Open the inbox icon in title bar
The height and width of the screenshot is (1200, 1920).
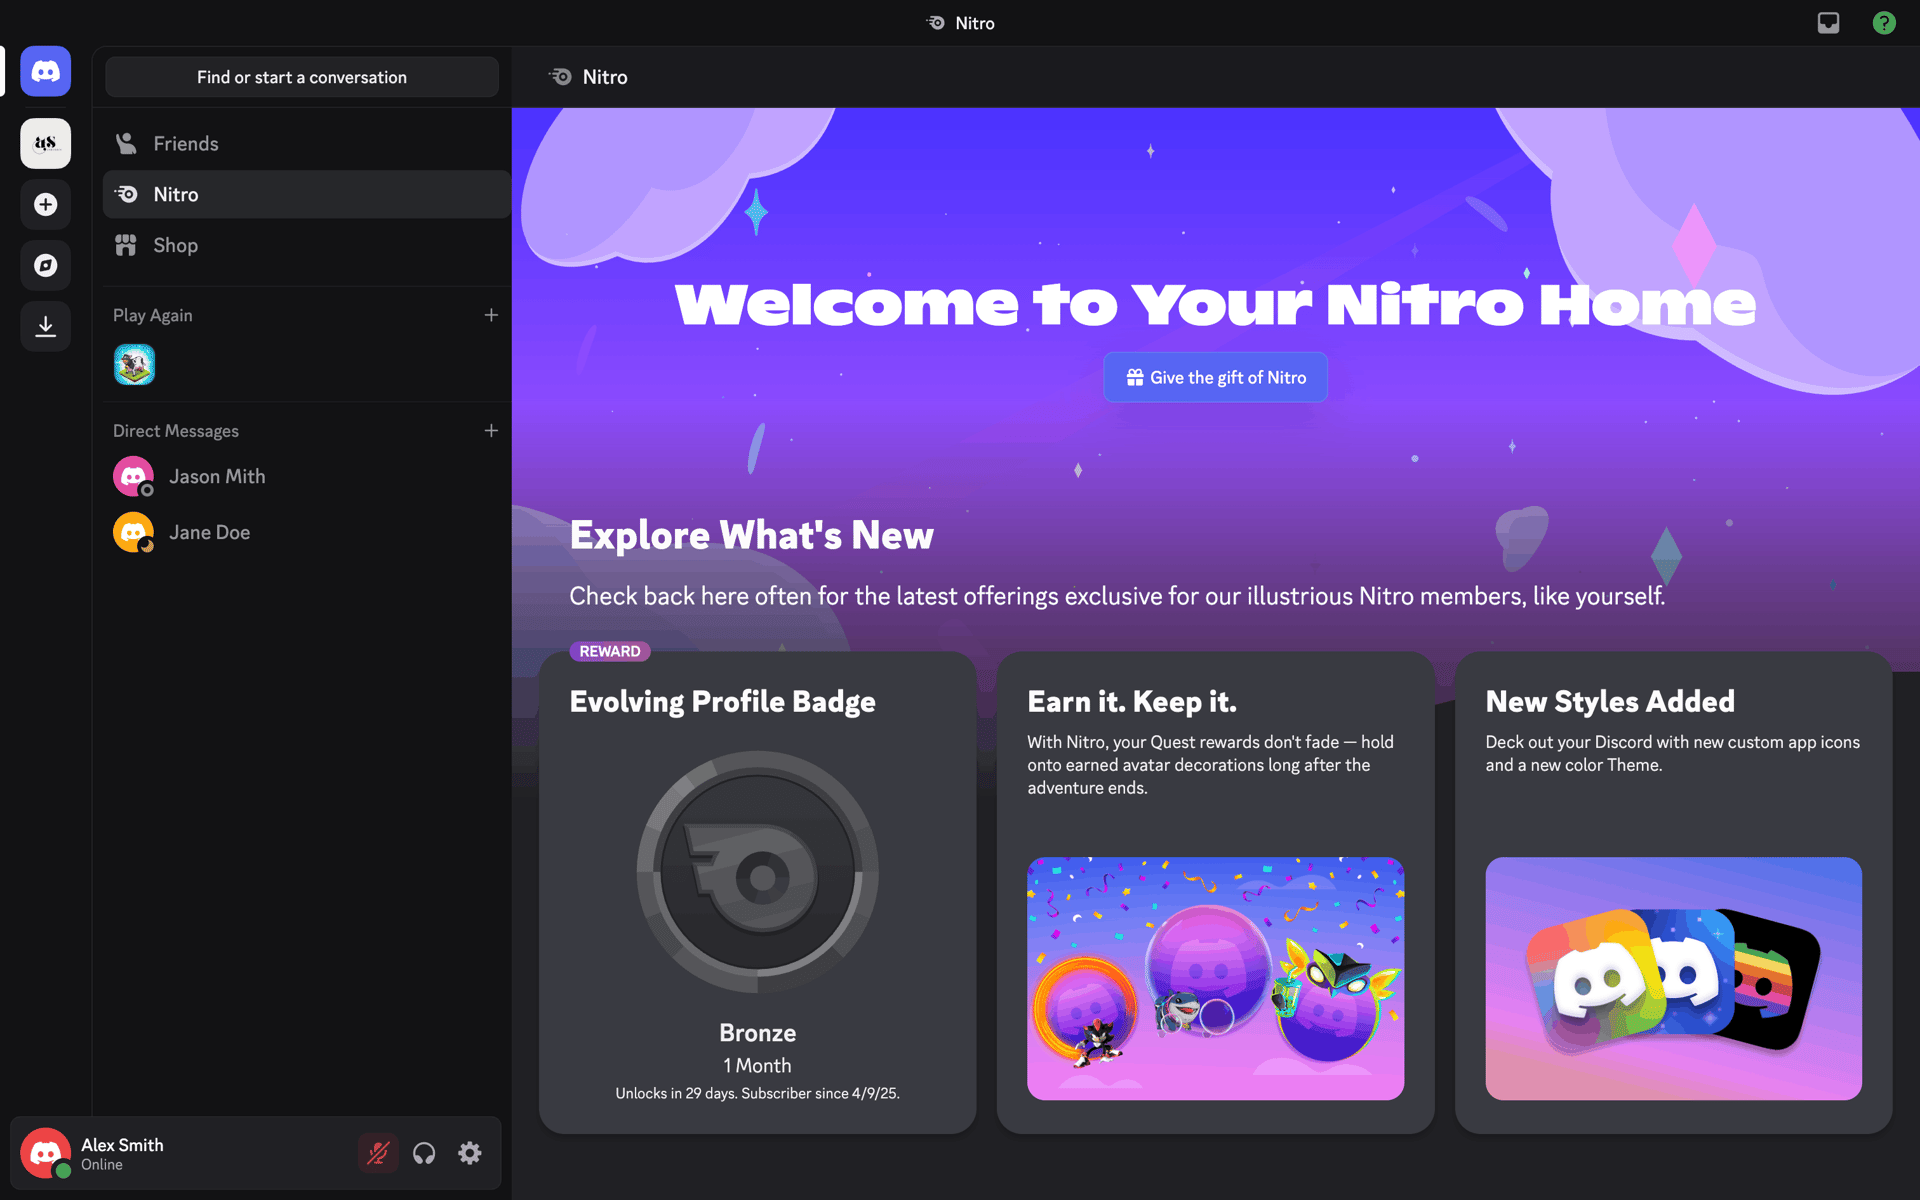click(x=1828, y=22)
